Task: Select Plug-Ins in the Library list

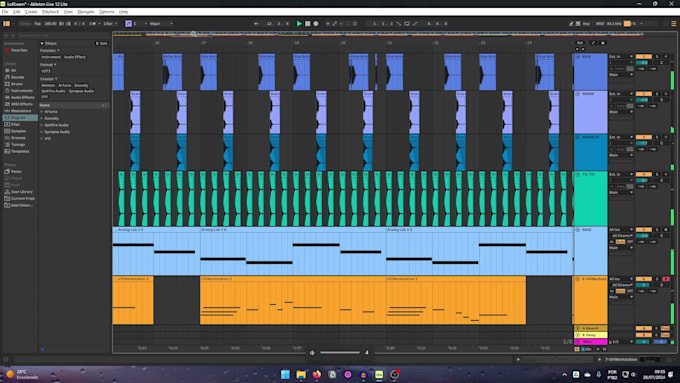Action: [20, 118]
